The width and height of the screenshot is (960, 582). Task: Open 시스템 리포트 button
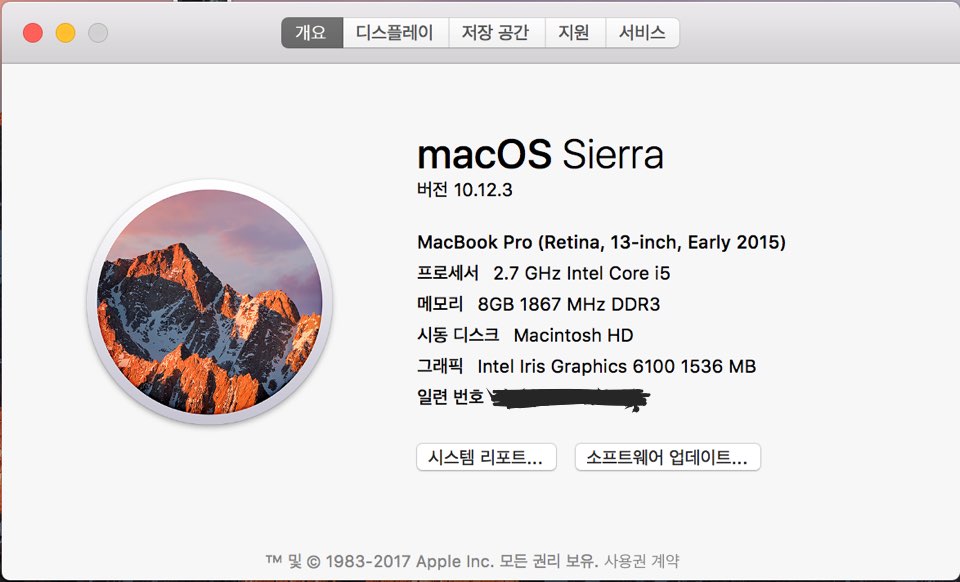coord(486,457)
